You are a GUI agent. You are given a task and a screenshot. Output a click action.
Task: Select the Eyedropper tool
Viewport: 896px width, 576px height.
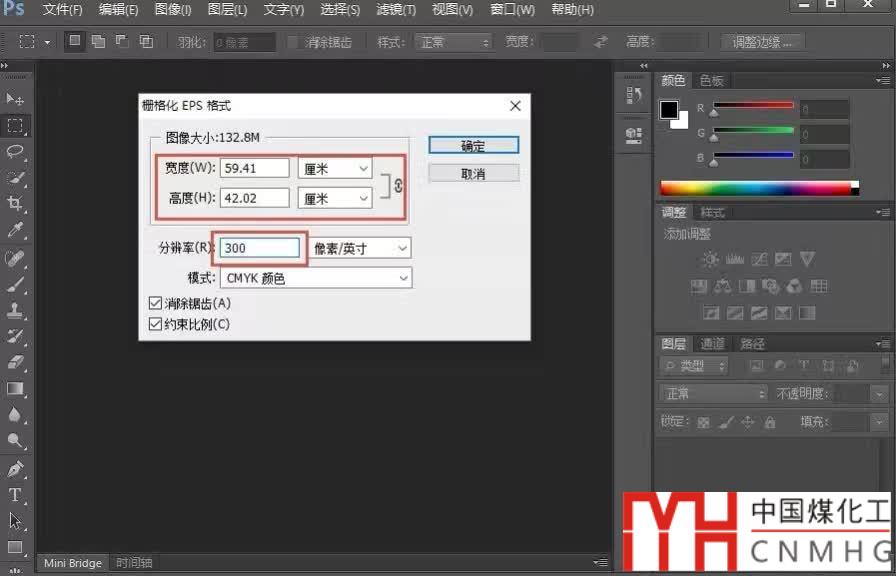tap(15, 231)
